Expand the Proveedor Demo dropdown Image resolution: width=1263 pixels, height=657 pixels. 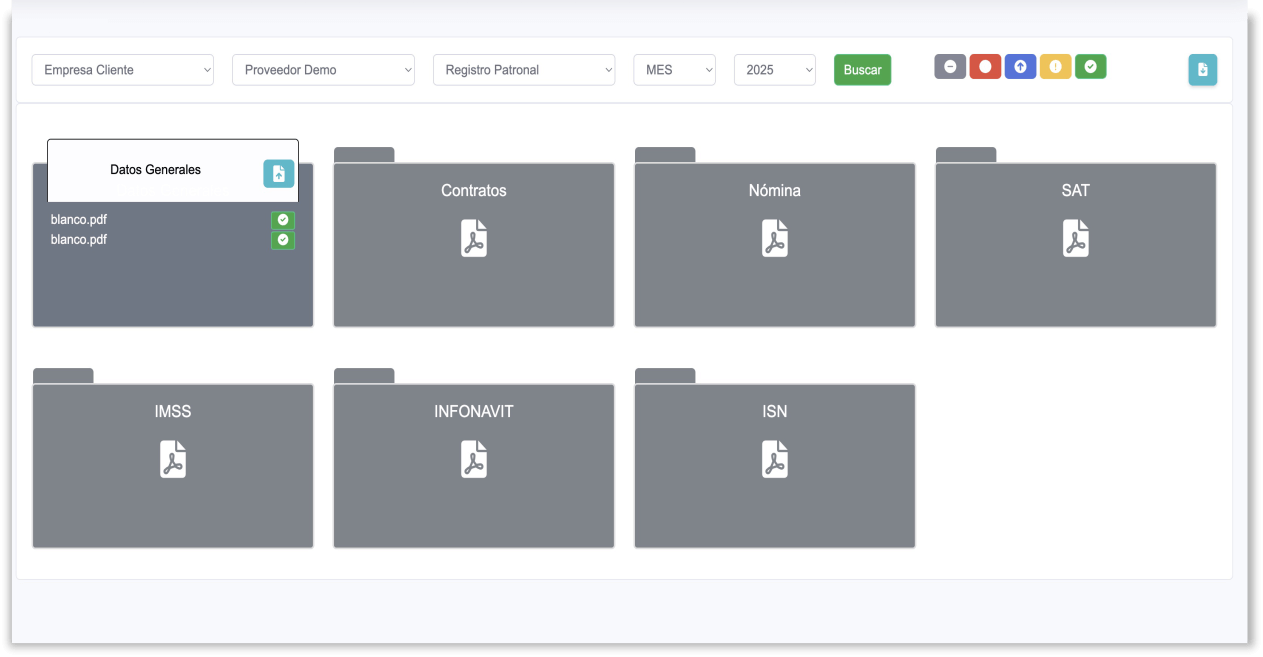[x=323, y=70]
